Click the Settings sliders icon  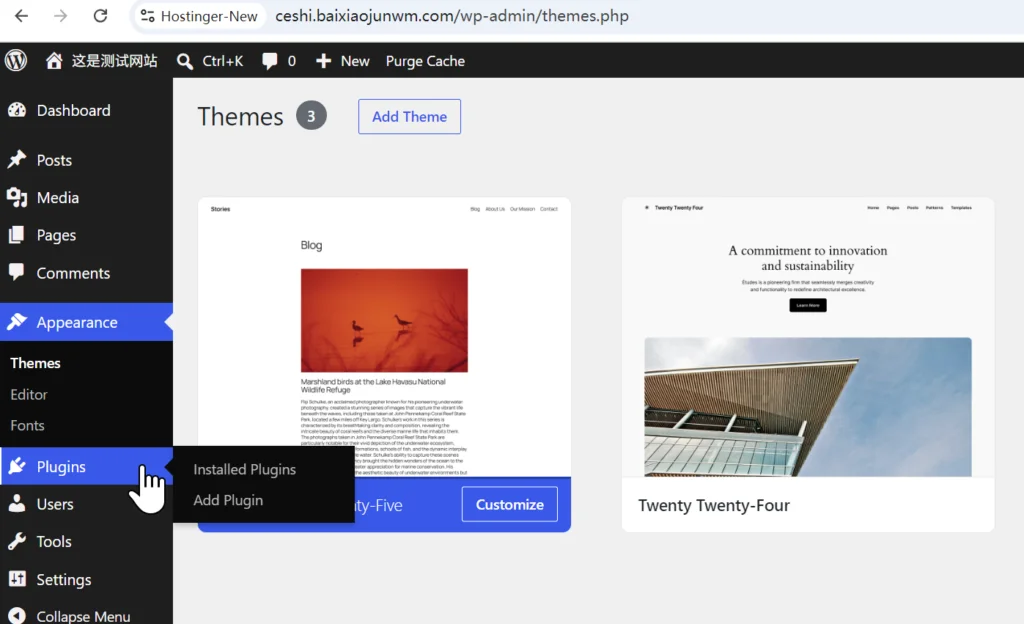(17, 579)
